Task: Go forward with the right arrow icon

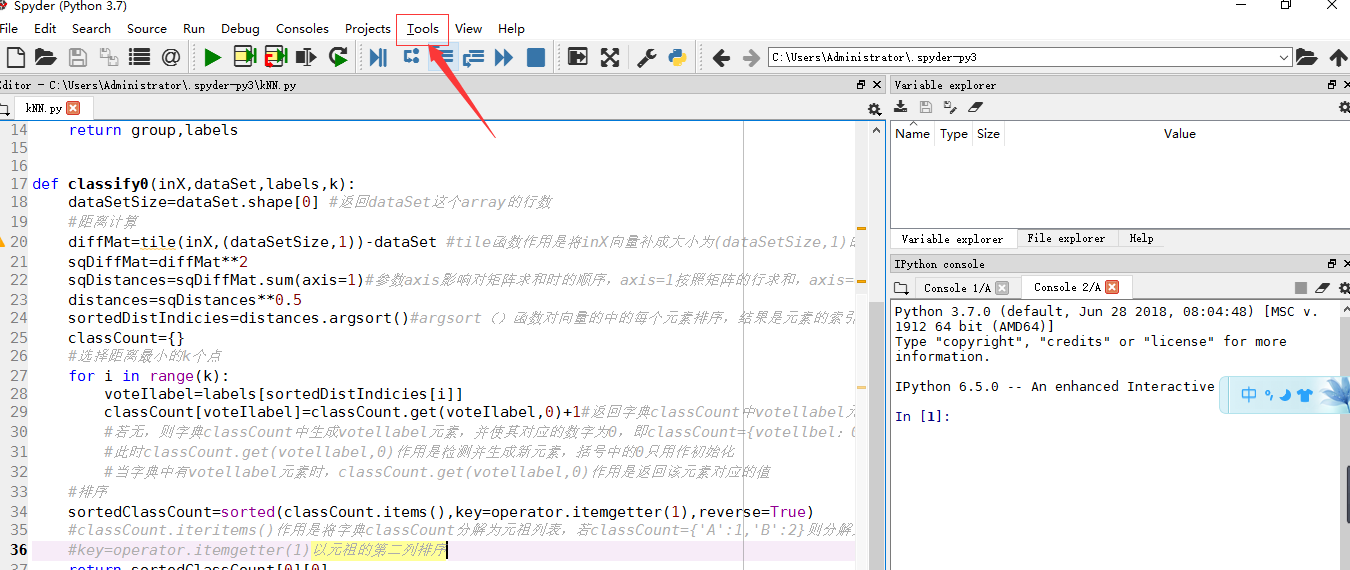Action: (751, 58)
